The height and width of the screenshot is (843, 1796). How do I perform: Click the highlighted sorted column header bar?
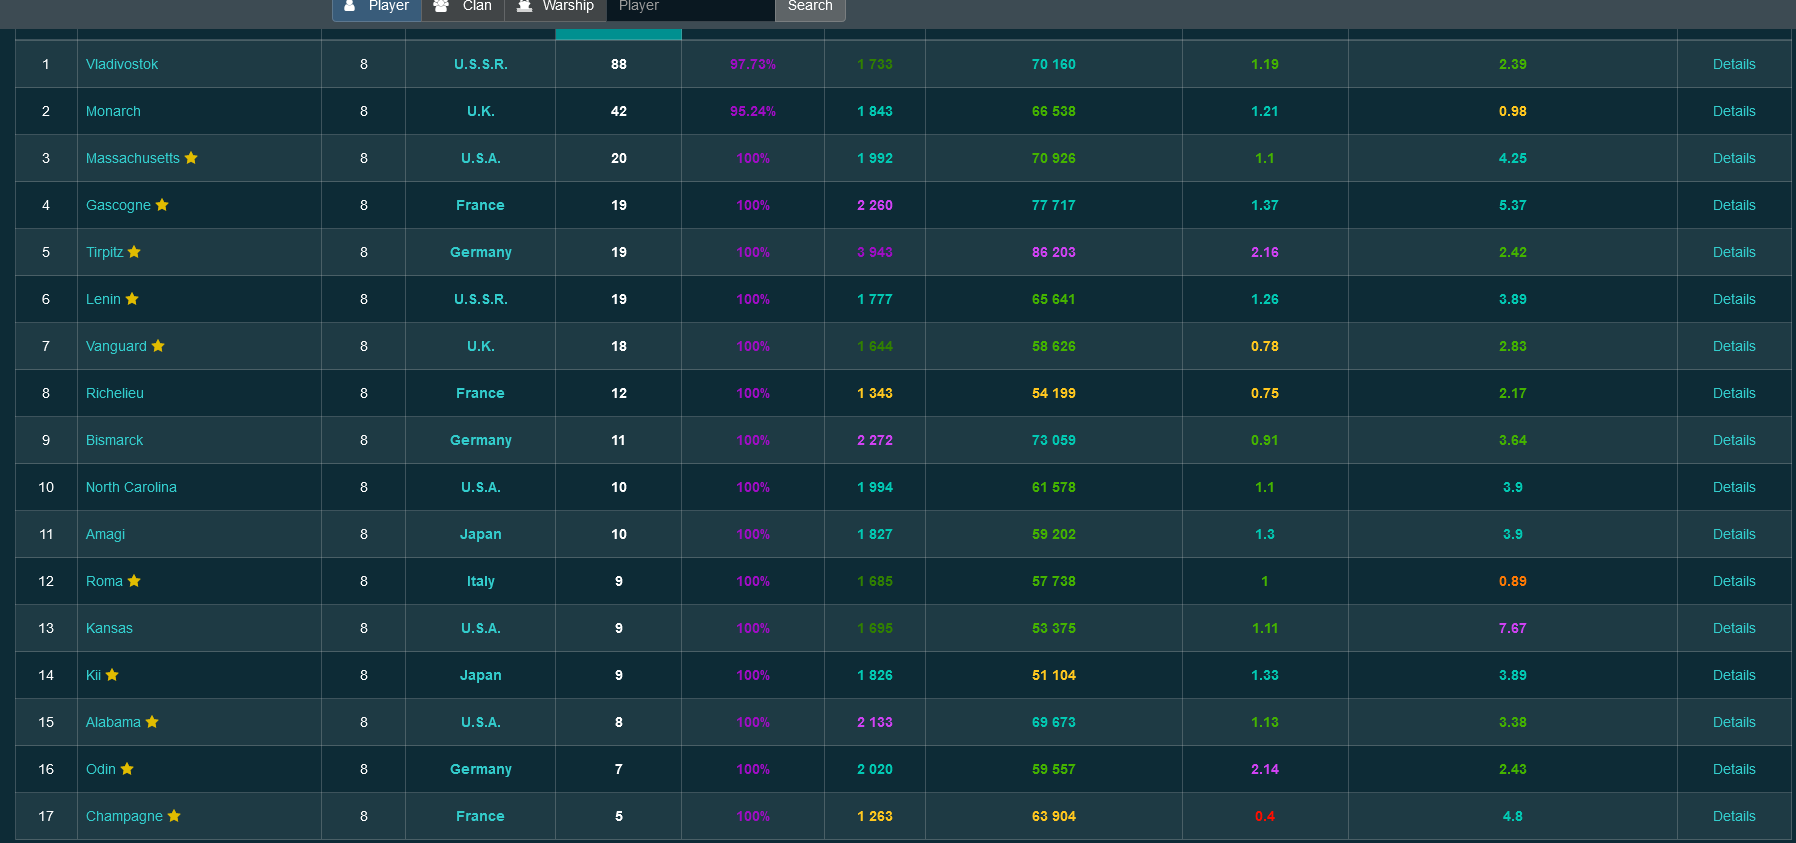coord(618,35)
